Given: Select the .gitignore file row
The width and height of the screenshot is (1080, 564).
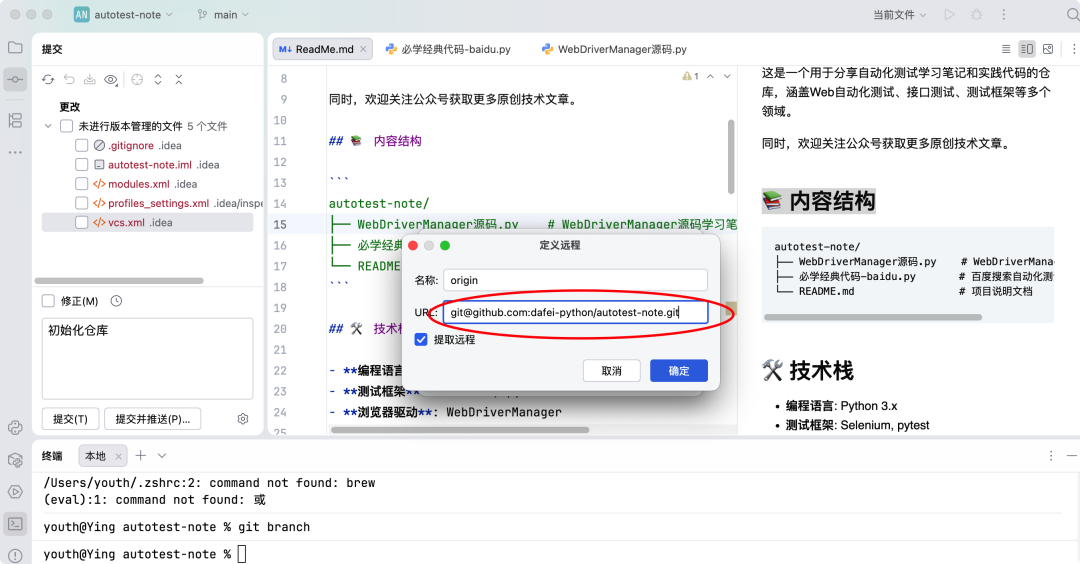Looking at the screenshot, I should pos(147,145).
